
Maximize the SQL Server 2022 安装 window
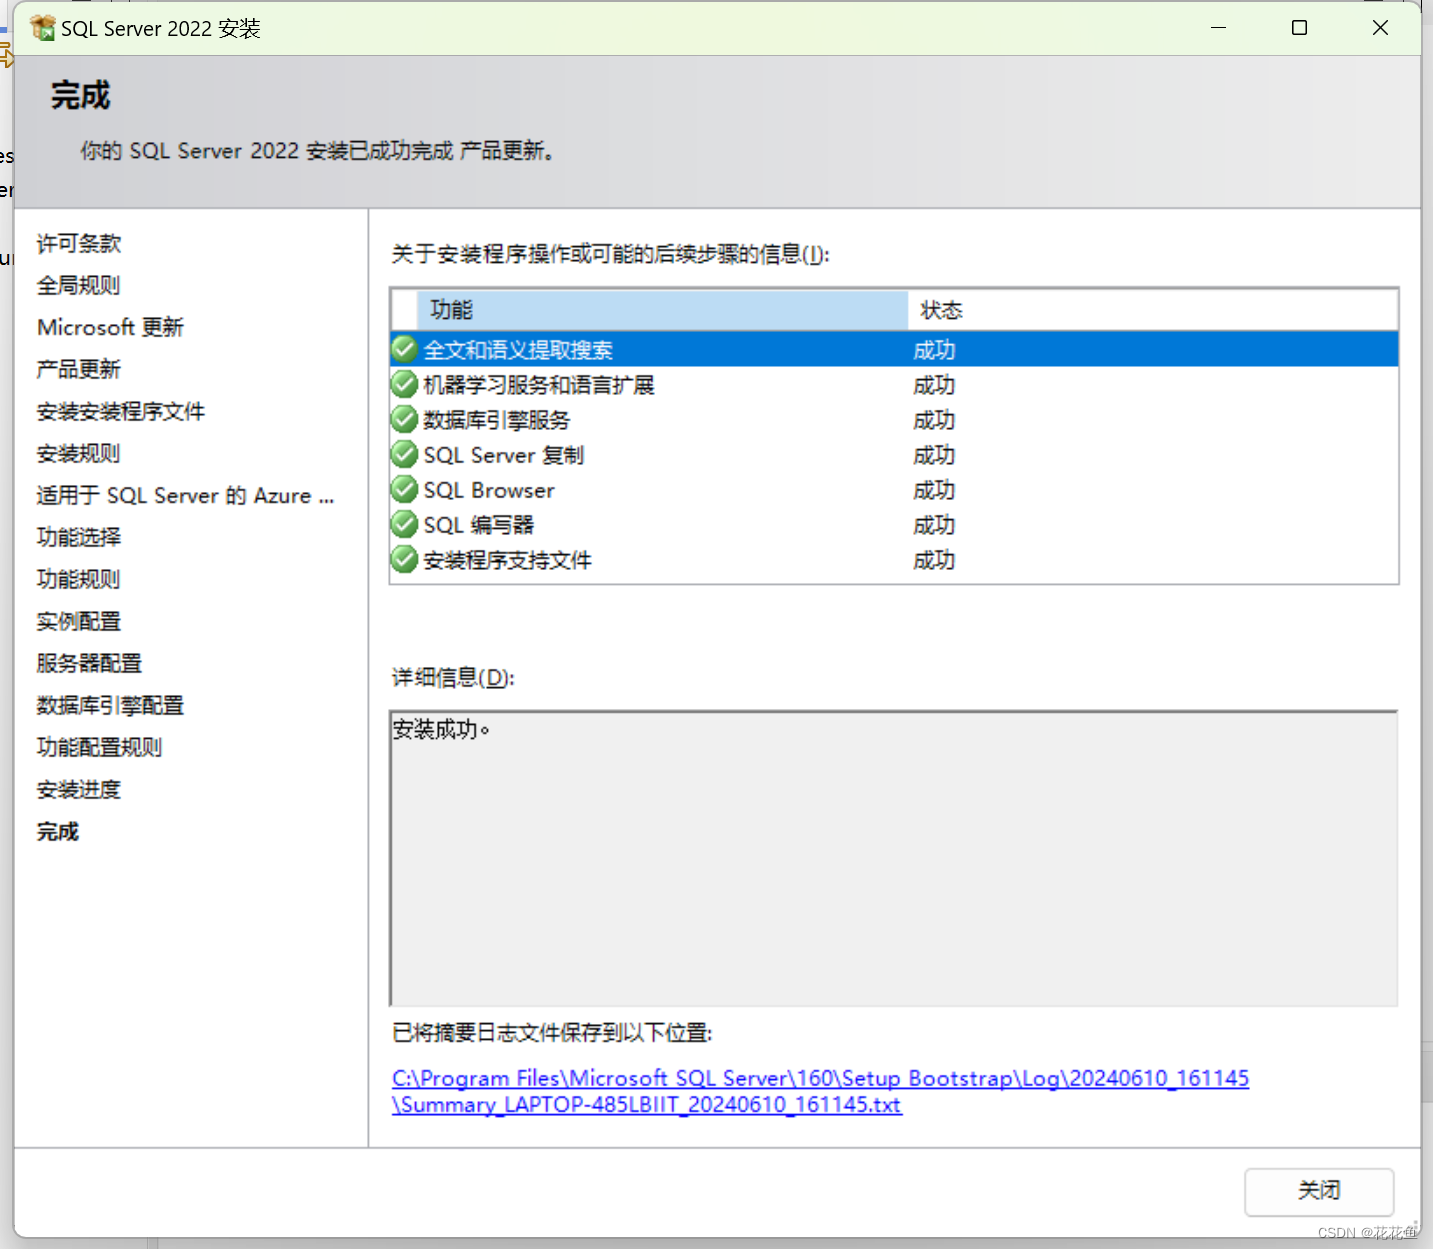(1299, 28)
